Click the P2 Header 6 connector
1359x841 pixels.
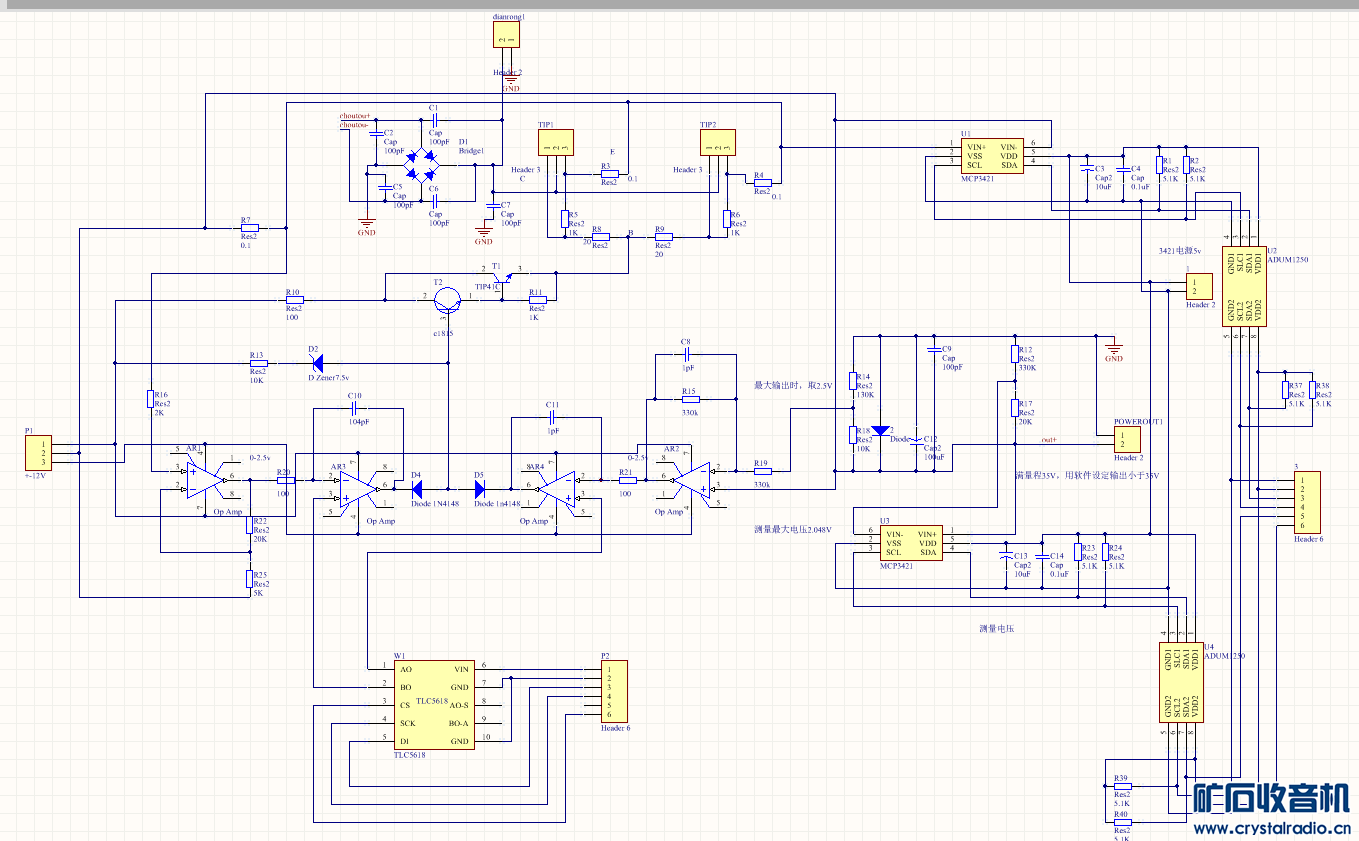coord(614,691)
